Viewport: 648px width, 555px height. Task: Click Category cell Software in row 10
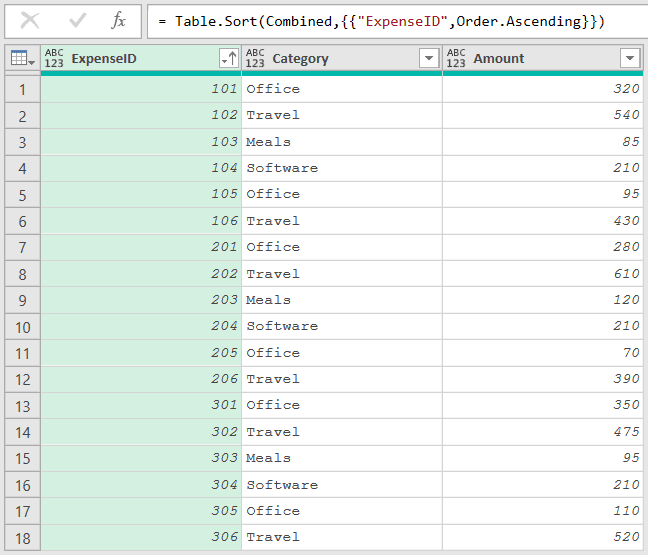[342, 326]
